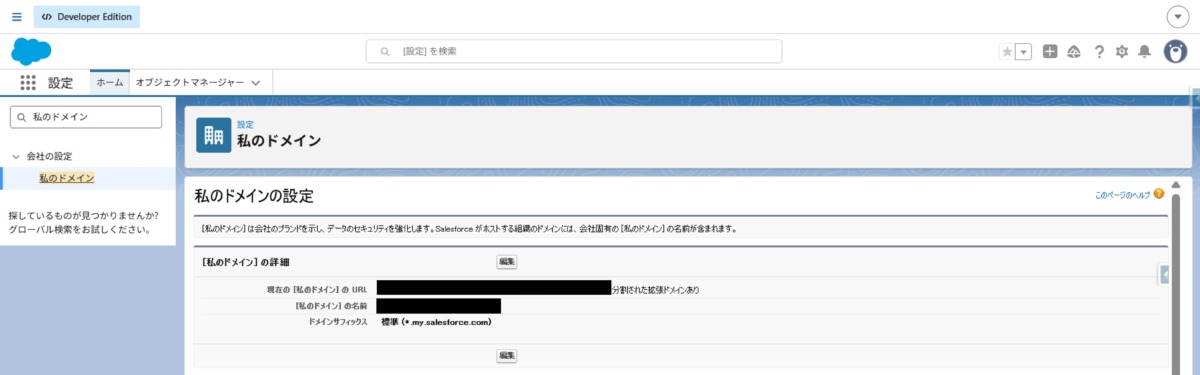Click the 設定 app name label

[61, 83]
